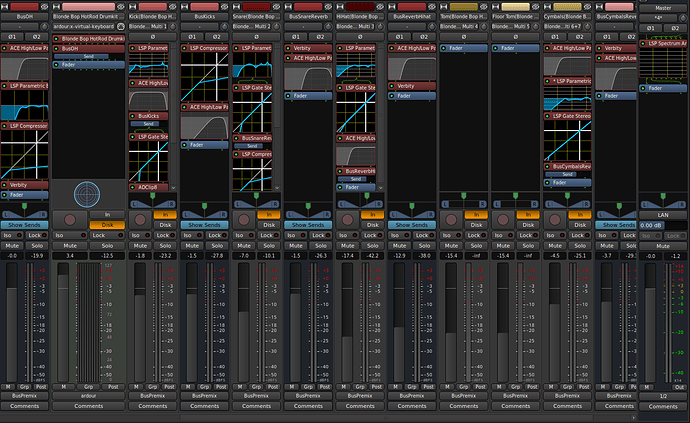Open BusPremix output selector on BusOH strip
The image size is (690, 423).
[x=24, y=396]
